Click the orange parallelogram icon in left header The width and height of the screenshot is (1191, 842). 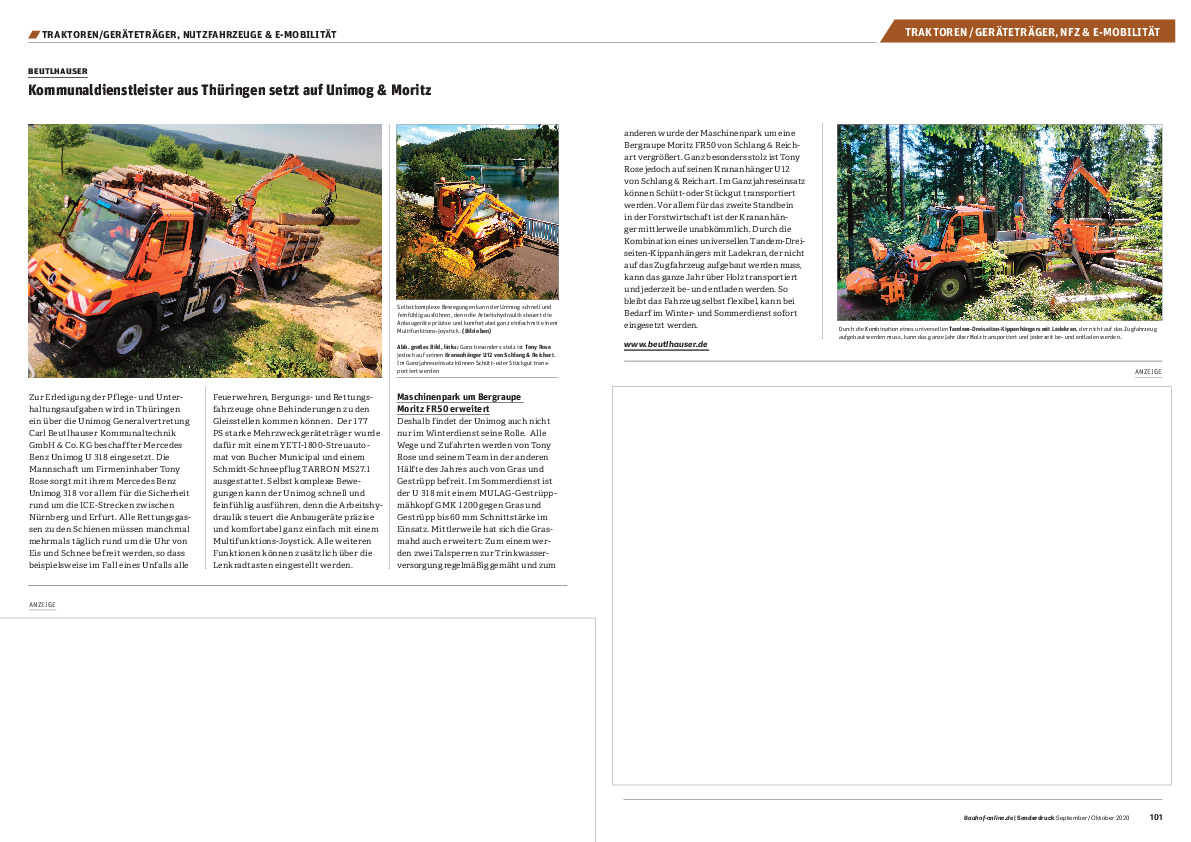pyautogui.click(x=34, y=34)
